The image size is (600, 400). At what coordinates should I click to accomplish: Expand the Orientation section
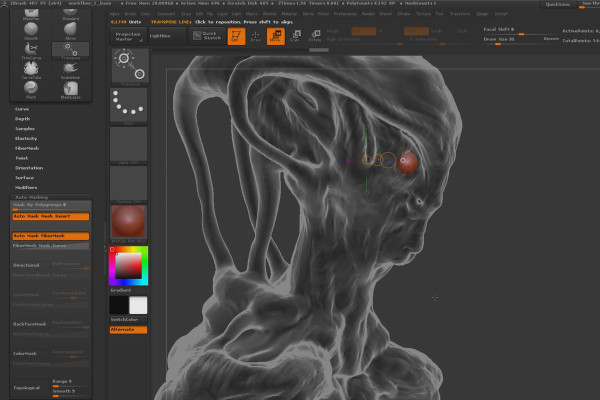pos(29,168)
